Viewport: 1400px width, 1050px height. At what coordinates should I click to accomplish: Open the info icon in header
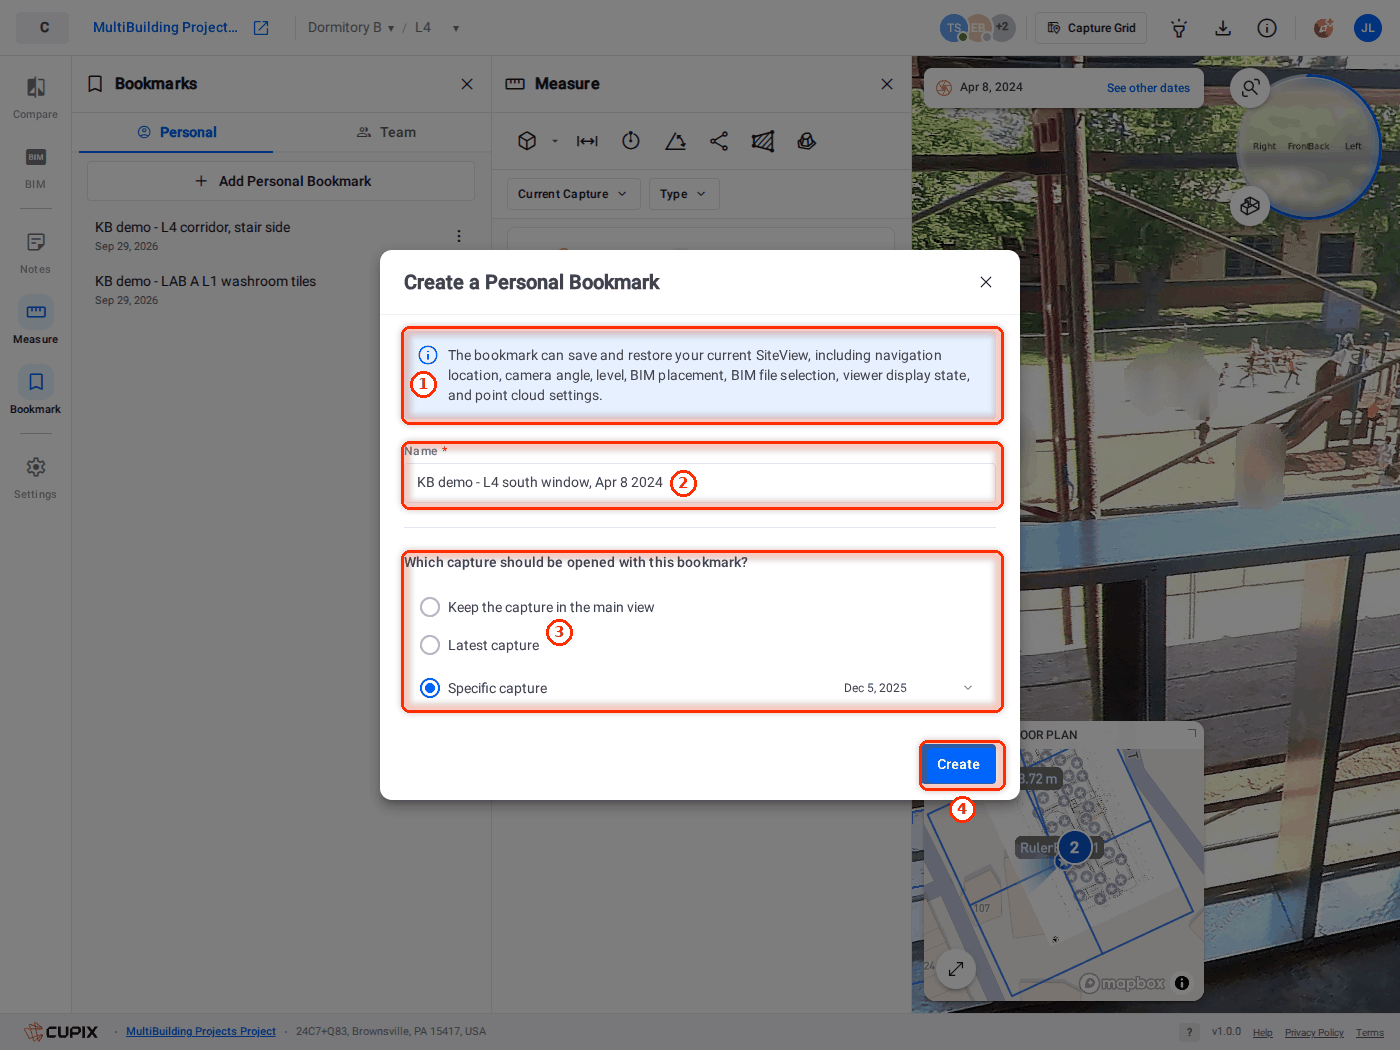point(1267,28)
